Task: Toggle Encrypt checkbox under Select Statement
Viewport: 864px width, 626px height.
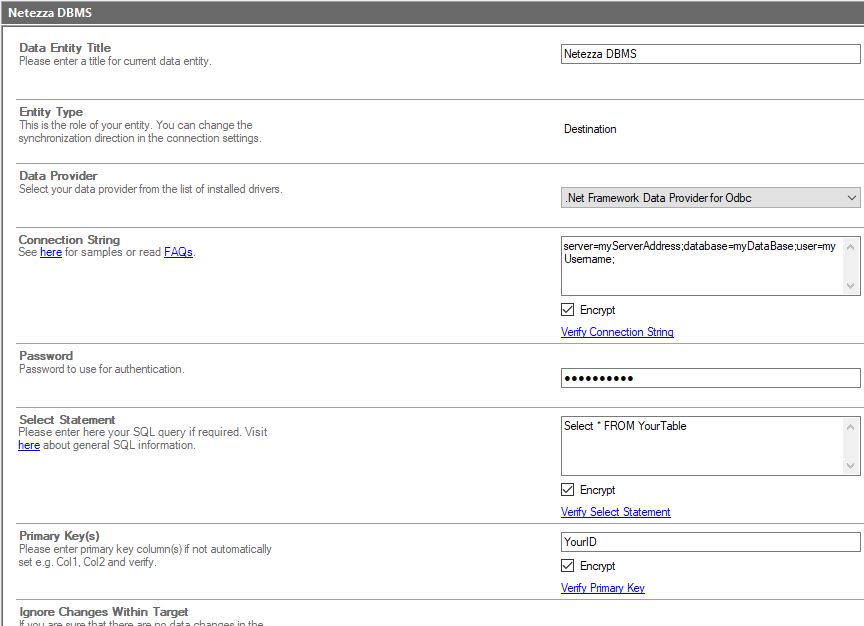Action: pyautogui.click(x=568, y=490)
